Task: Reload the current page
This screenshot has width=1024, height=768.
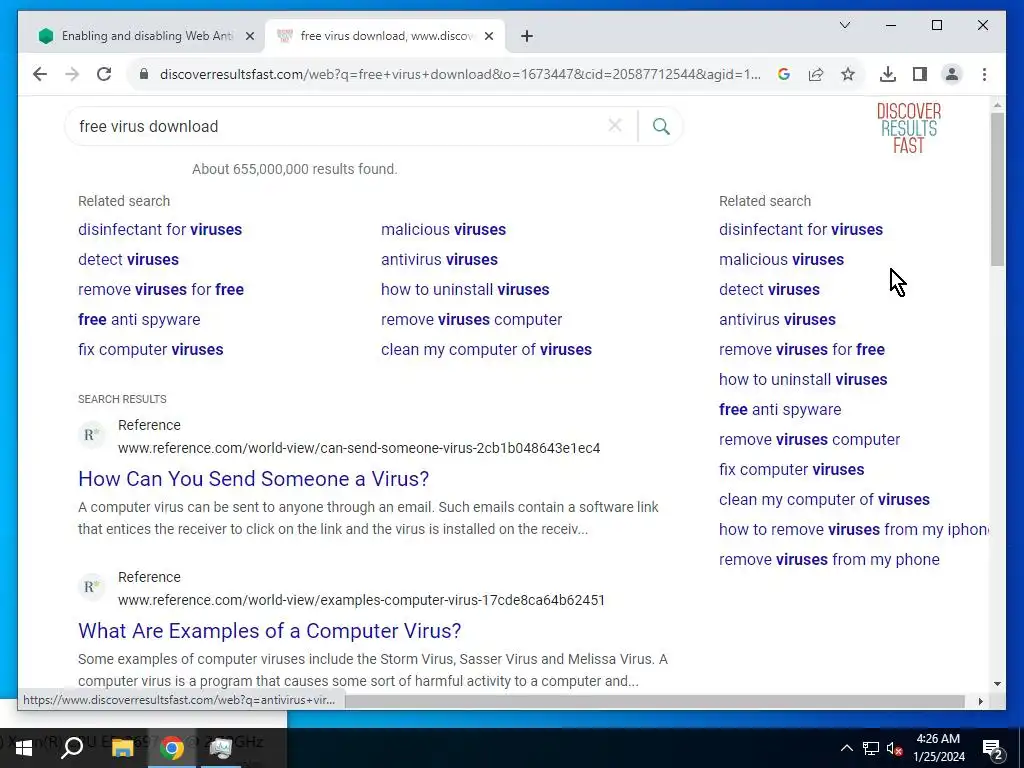Action: [x=104, y=74]
